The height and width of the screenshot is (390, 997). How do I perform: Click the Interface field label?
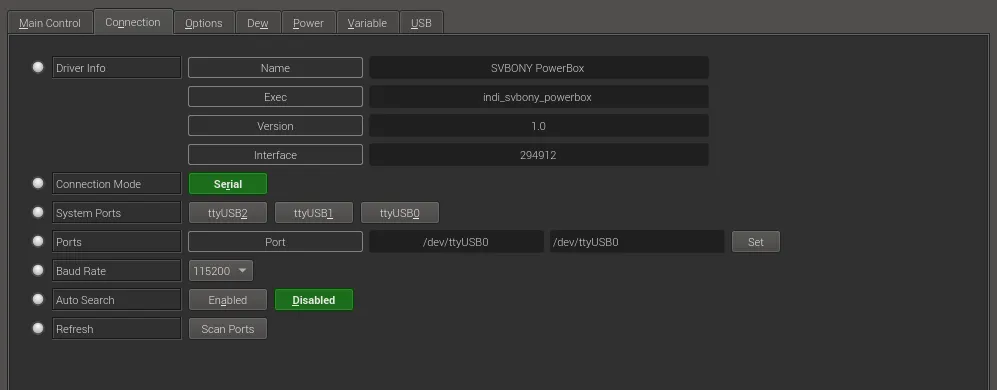[x=275, y=155]
